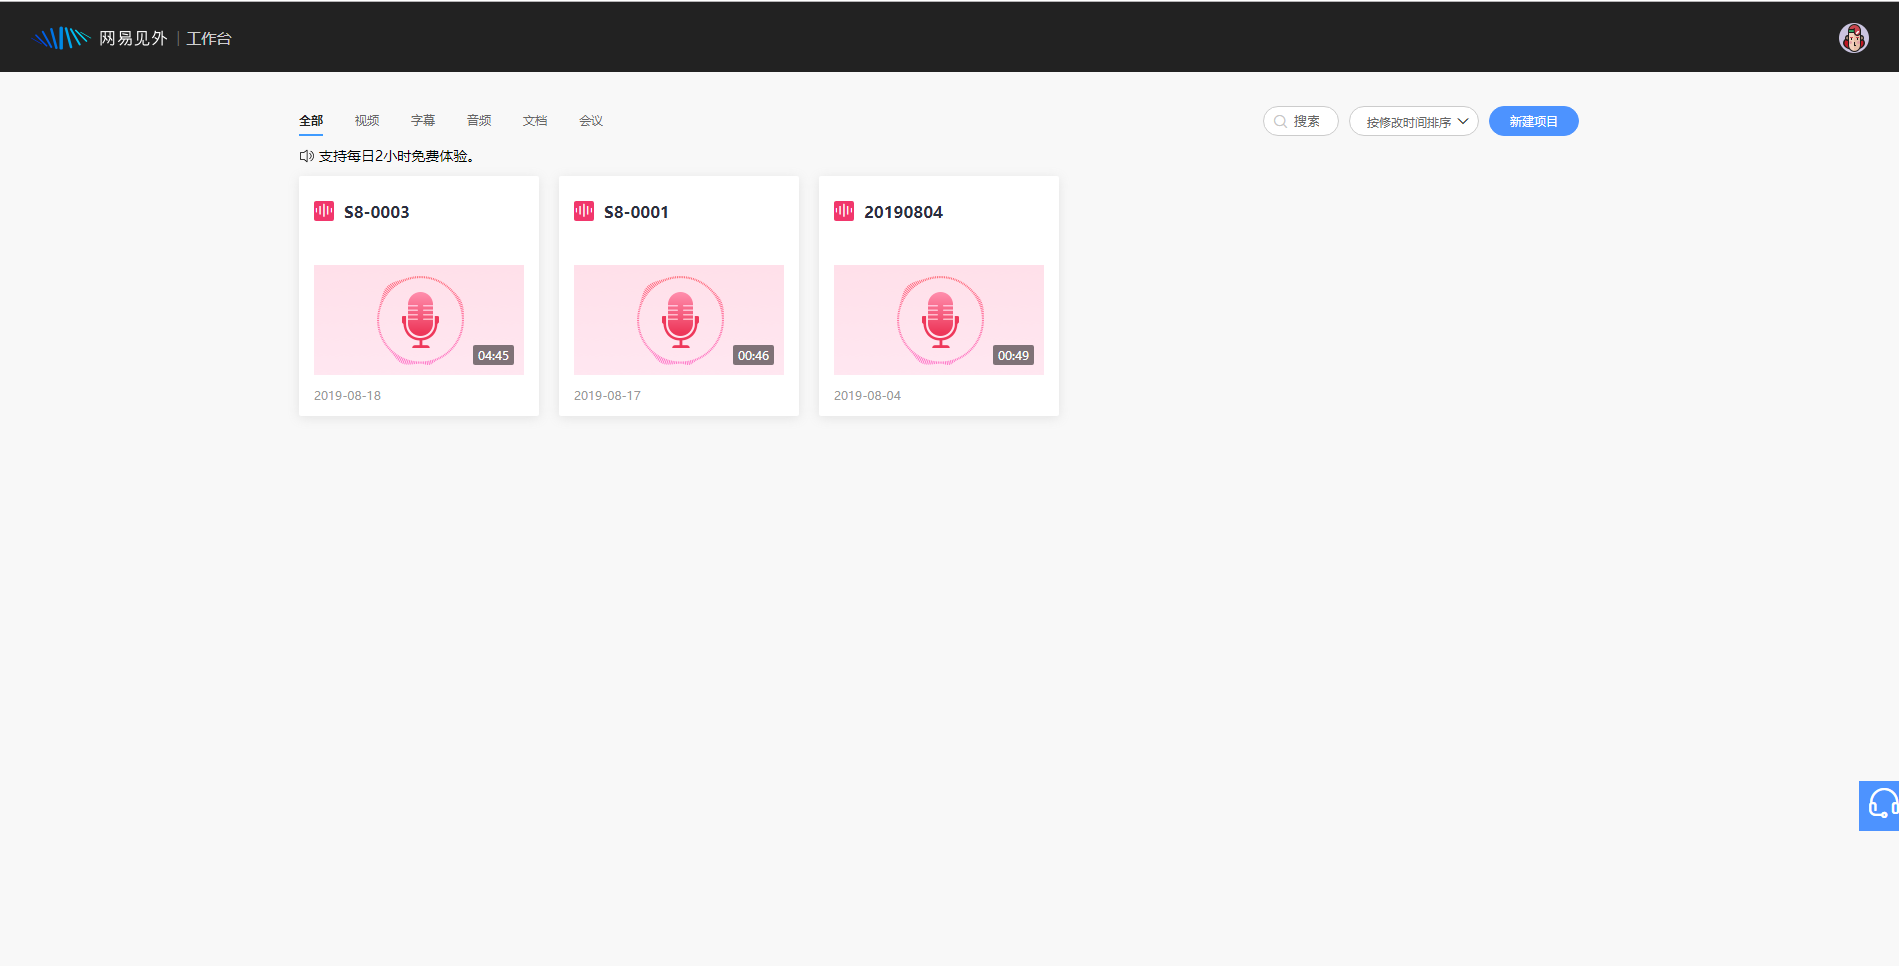Click the NetEase Sight logo icon
The width and height of the screenshot is (1899, 966).
click(x=62, y=38)
